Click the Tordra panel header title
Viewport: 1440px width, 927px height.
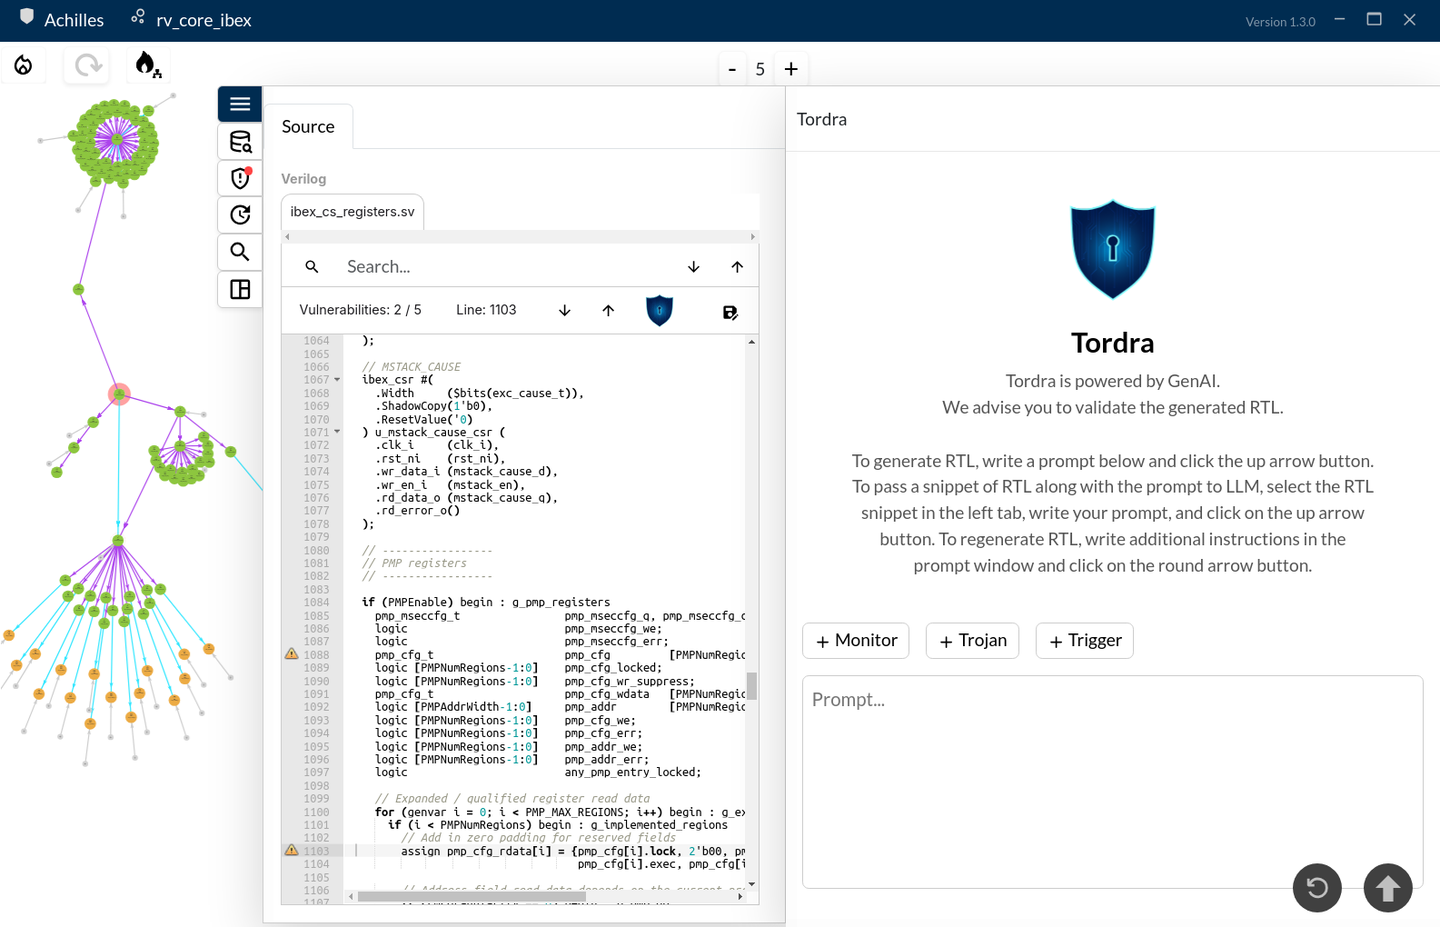click(x=822, y=119)
